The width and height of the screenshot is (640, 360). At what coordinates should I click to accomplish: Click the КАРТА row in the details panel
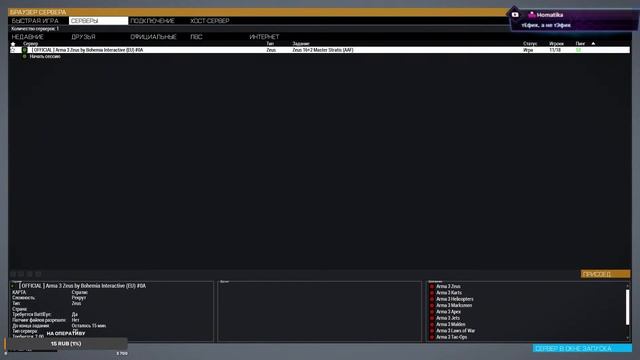pyautogui.click(x=50, y=293)
